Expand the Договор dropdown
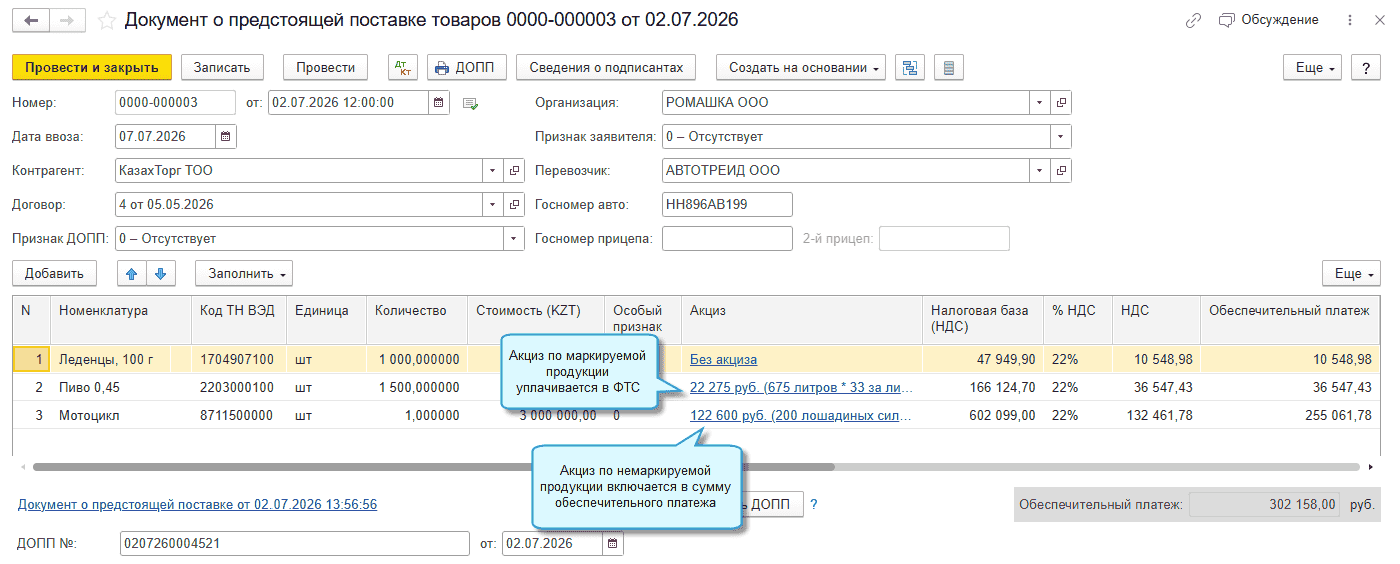This screenshot has height=564, width=1400. coord(492,204)
